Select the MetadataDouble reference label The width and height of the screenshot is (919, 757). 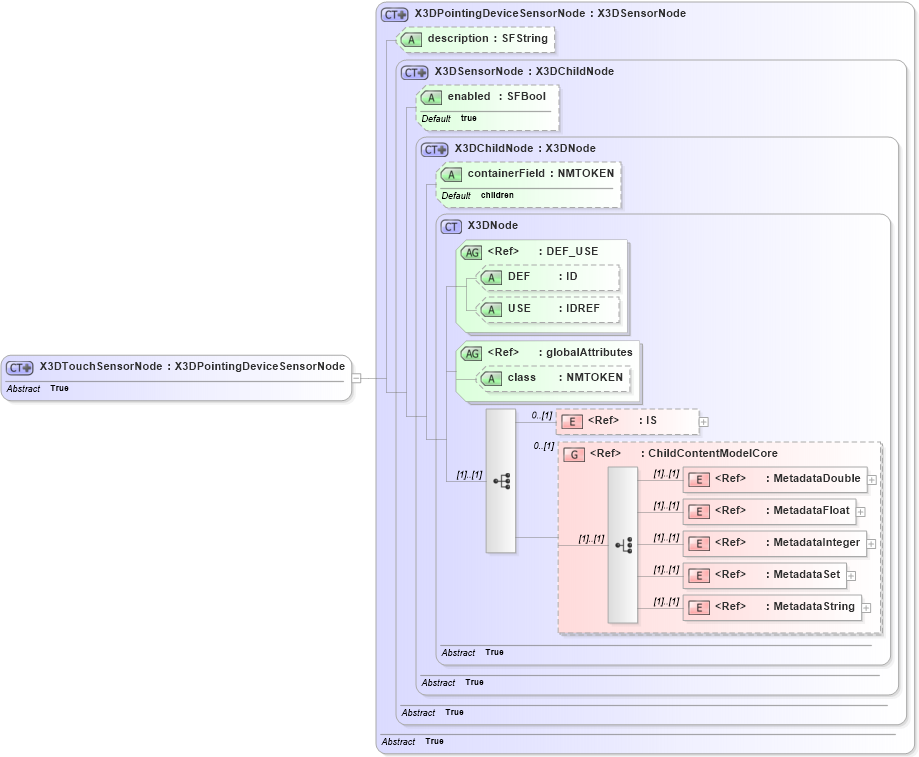[x=788, y=479]
